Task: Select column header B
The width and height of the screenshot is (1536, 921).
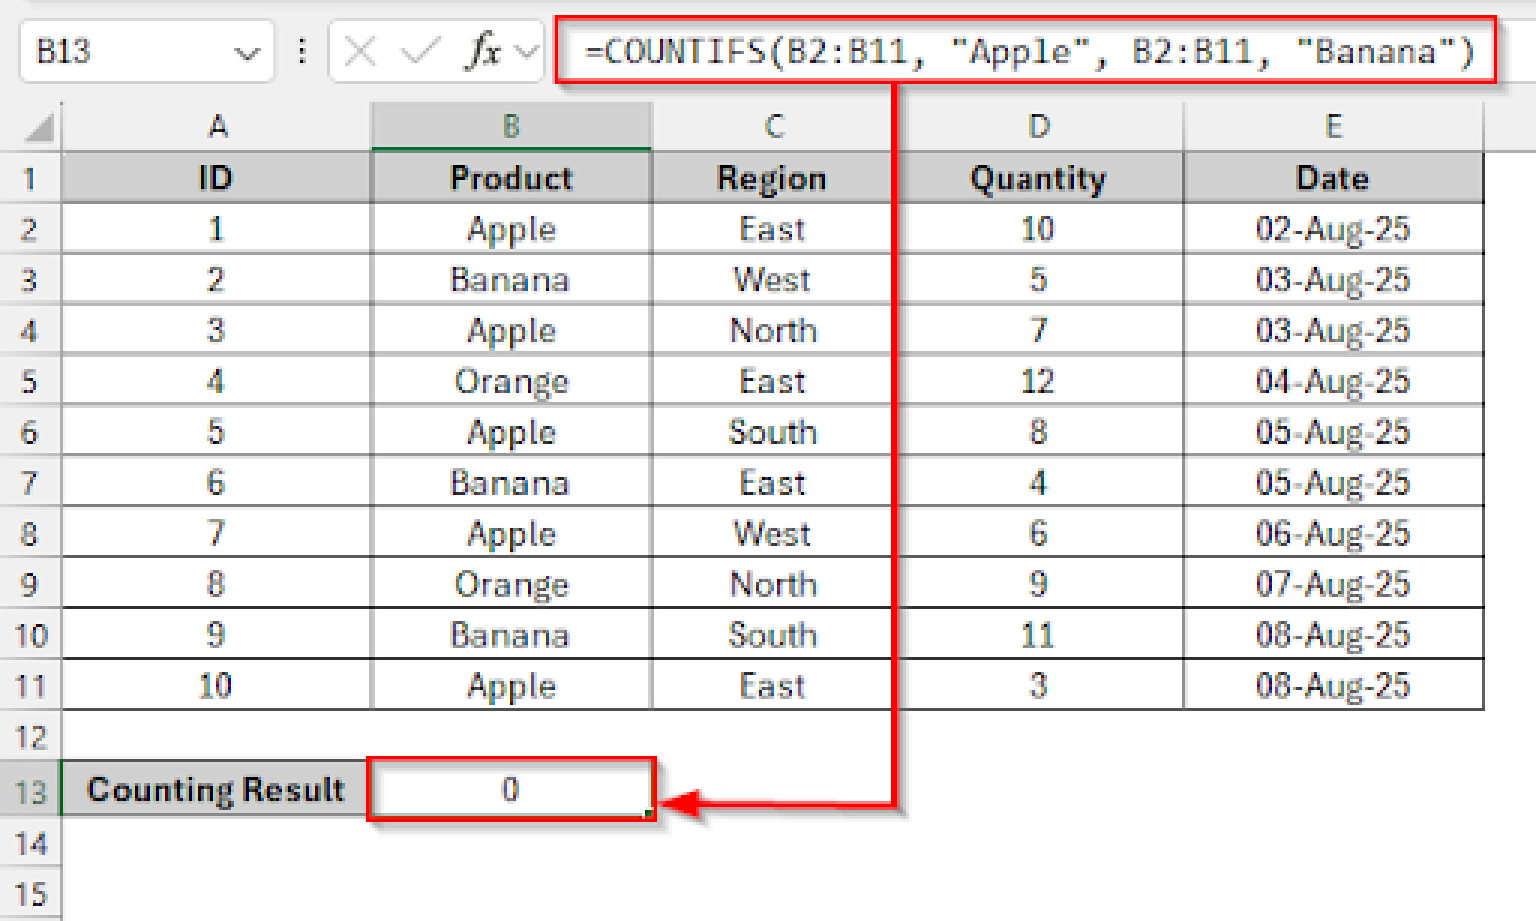Action: tap(511, 126)
